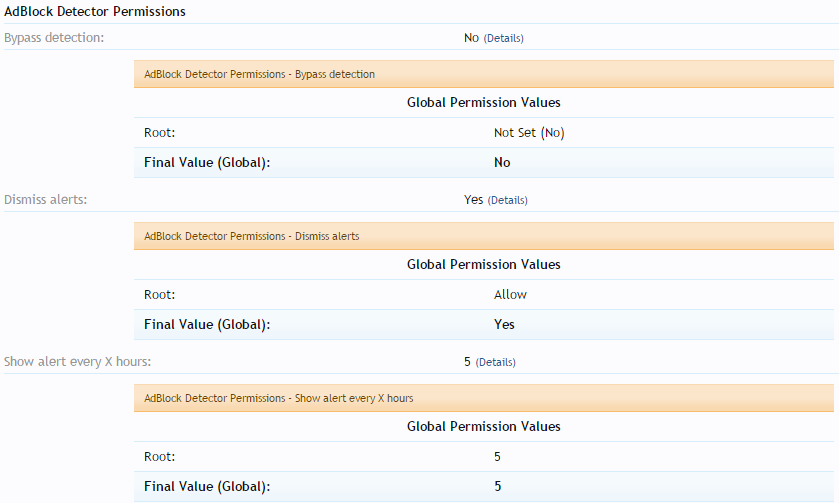Click Global Permission Values heading under Dismiss alerts
Screen dimensions: 839x503
coord(483,265)
